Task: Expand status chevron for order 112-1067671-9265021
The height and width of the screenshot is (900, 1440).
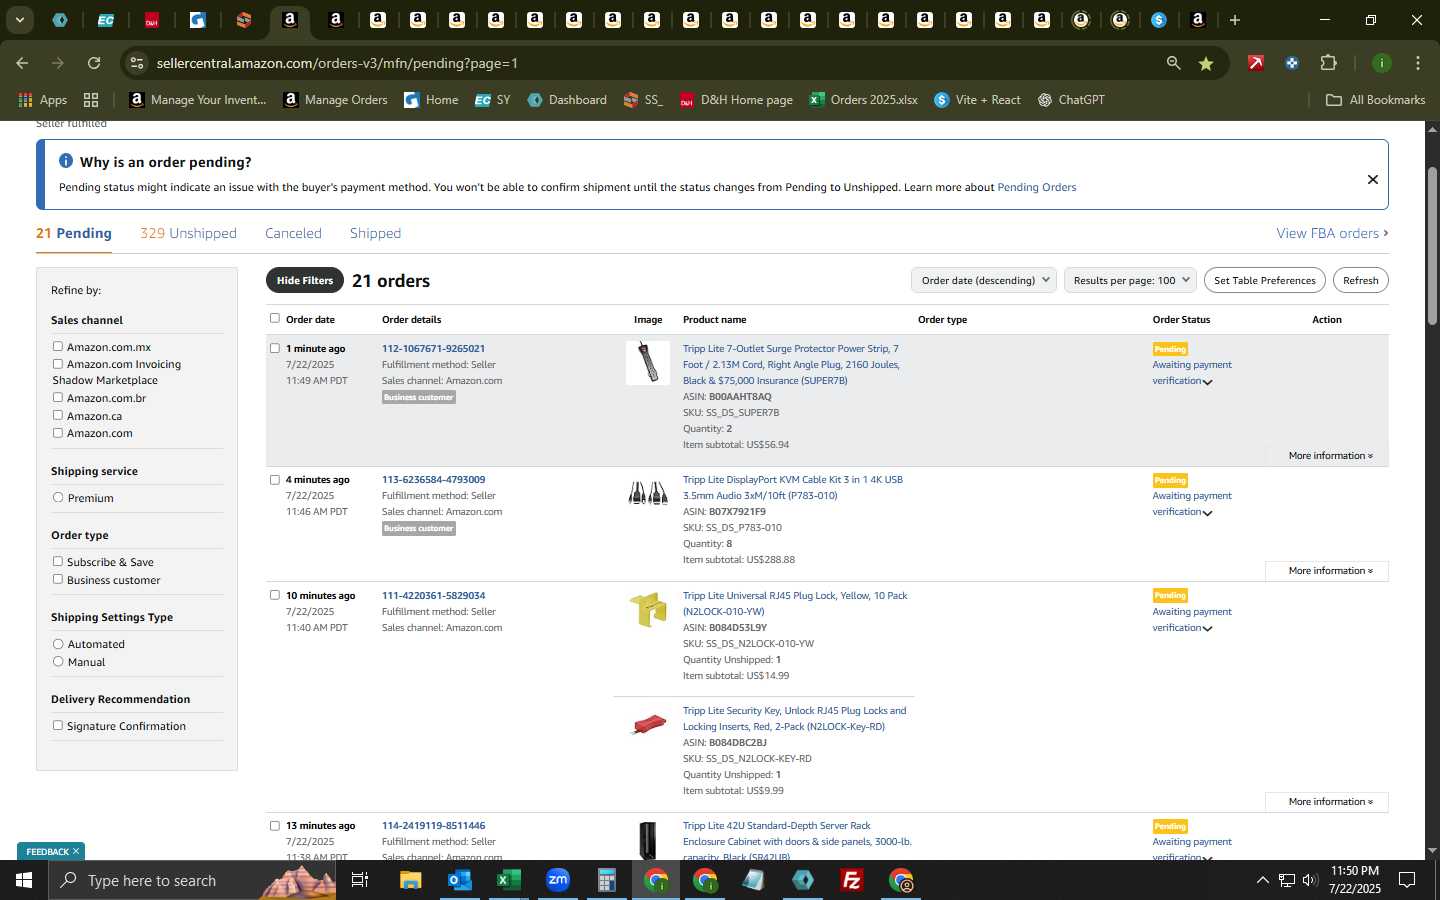Action: pos(1207,382)
